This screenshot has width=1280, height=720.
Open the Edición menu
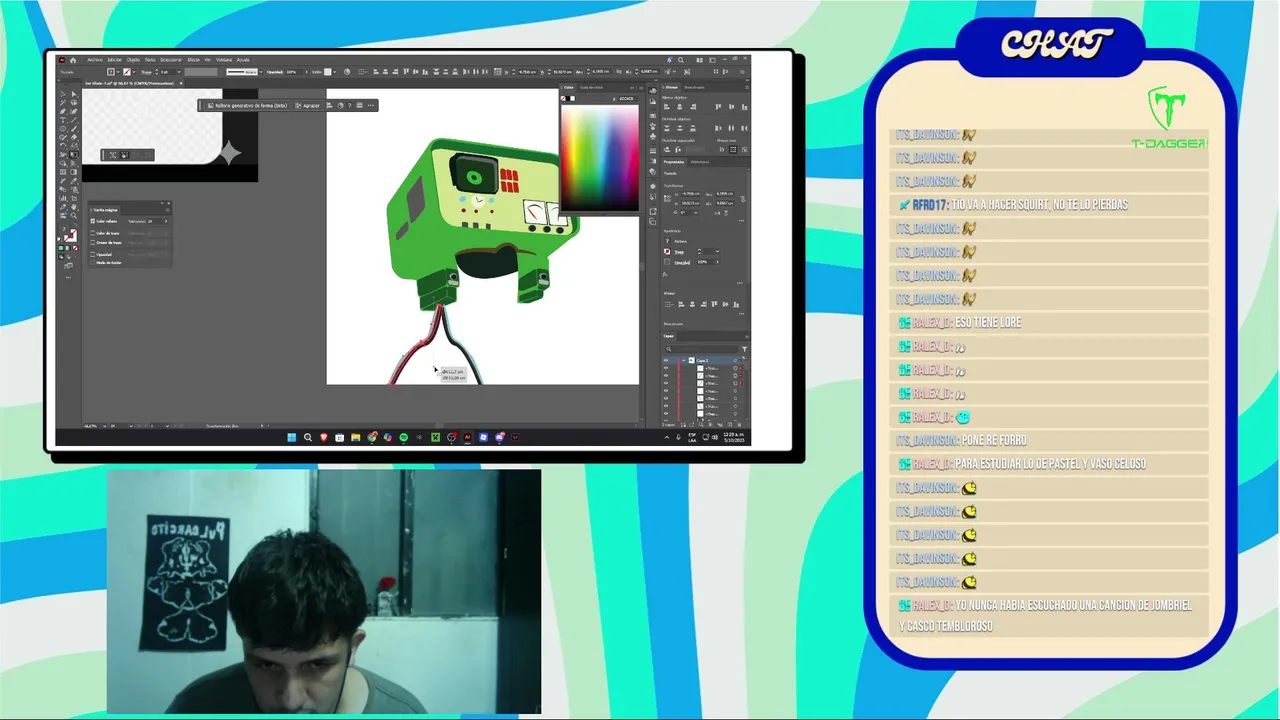[x=115, y=60]
